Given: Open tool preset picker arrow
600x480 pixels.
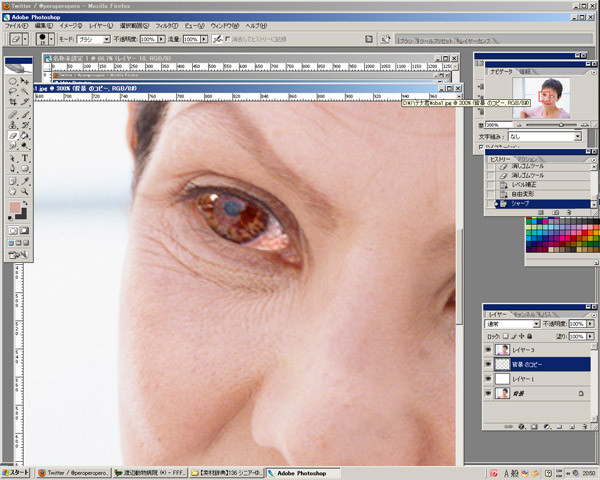Looking at the screenshot, I should [x=25, y=39].
